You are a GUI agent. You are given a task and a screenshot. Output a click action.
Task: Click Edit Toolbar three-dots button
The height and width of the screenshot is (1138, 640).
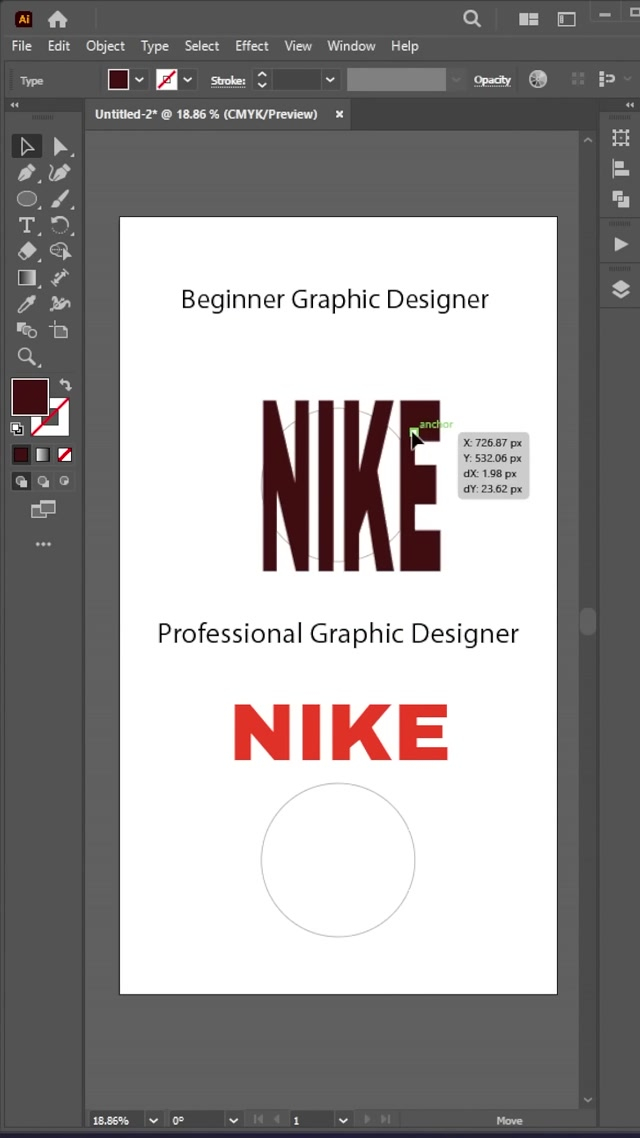point(43,545)
